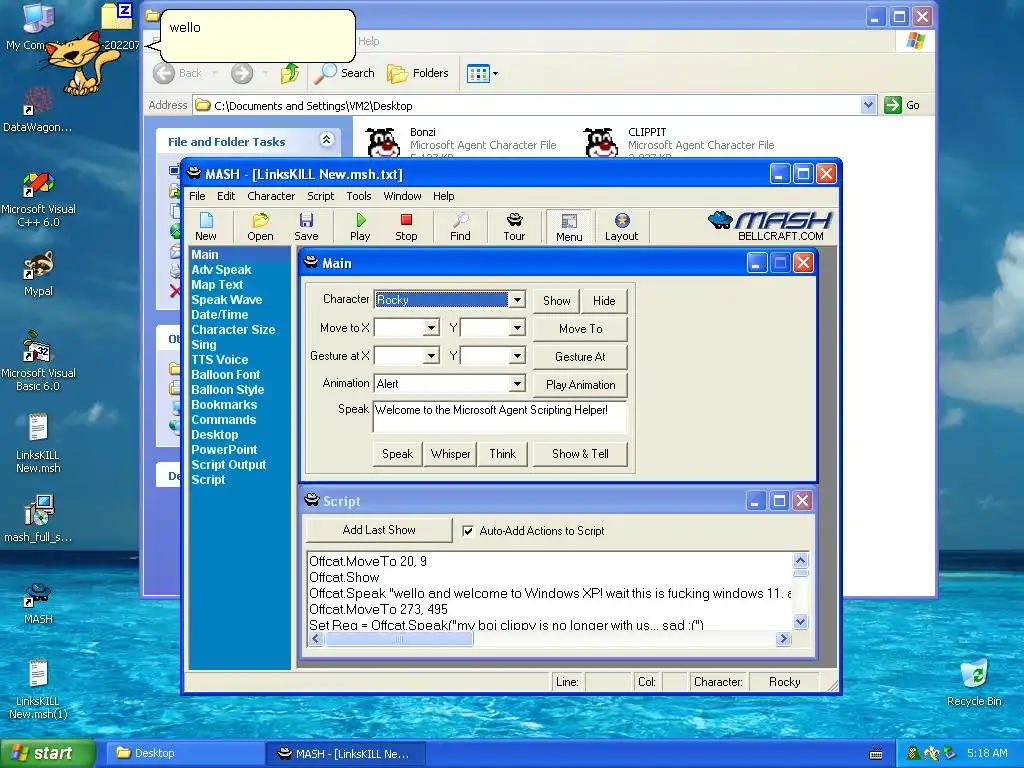Save the script using the Save icon

[x=306, y=226]
